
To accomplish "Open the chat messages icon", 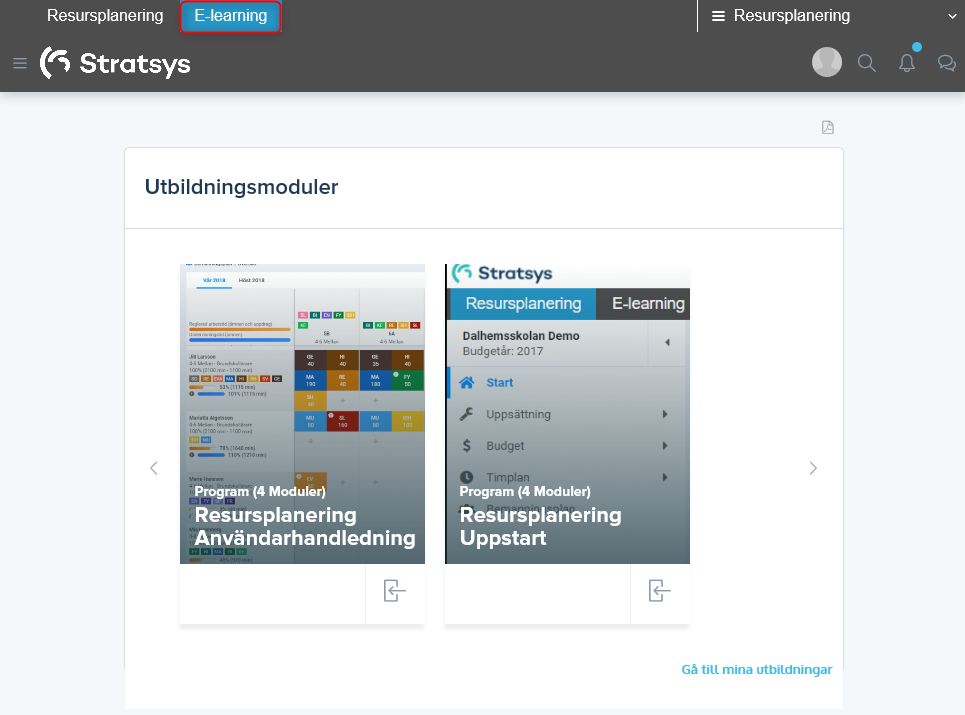I will click(x=947, y=63).
